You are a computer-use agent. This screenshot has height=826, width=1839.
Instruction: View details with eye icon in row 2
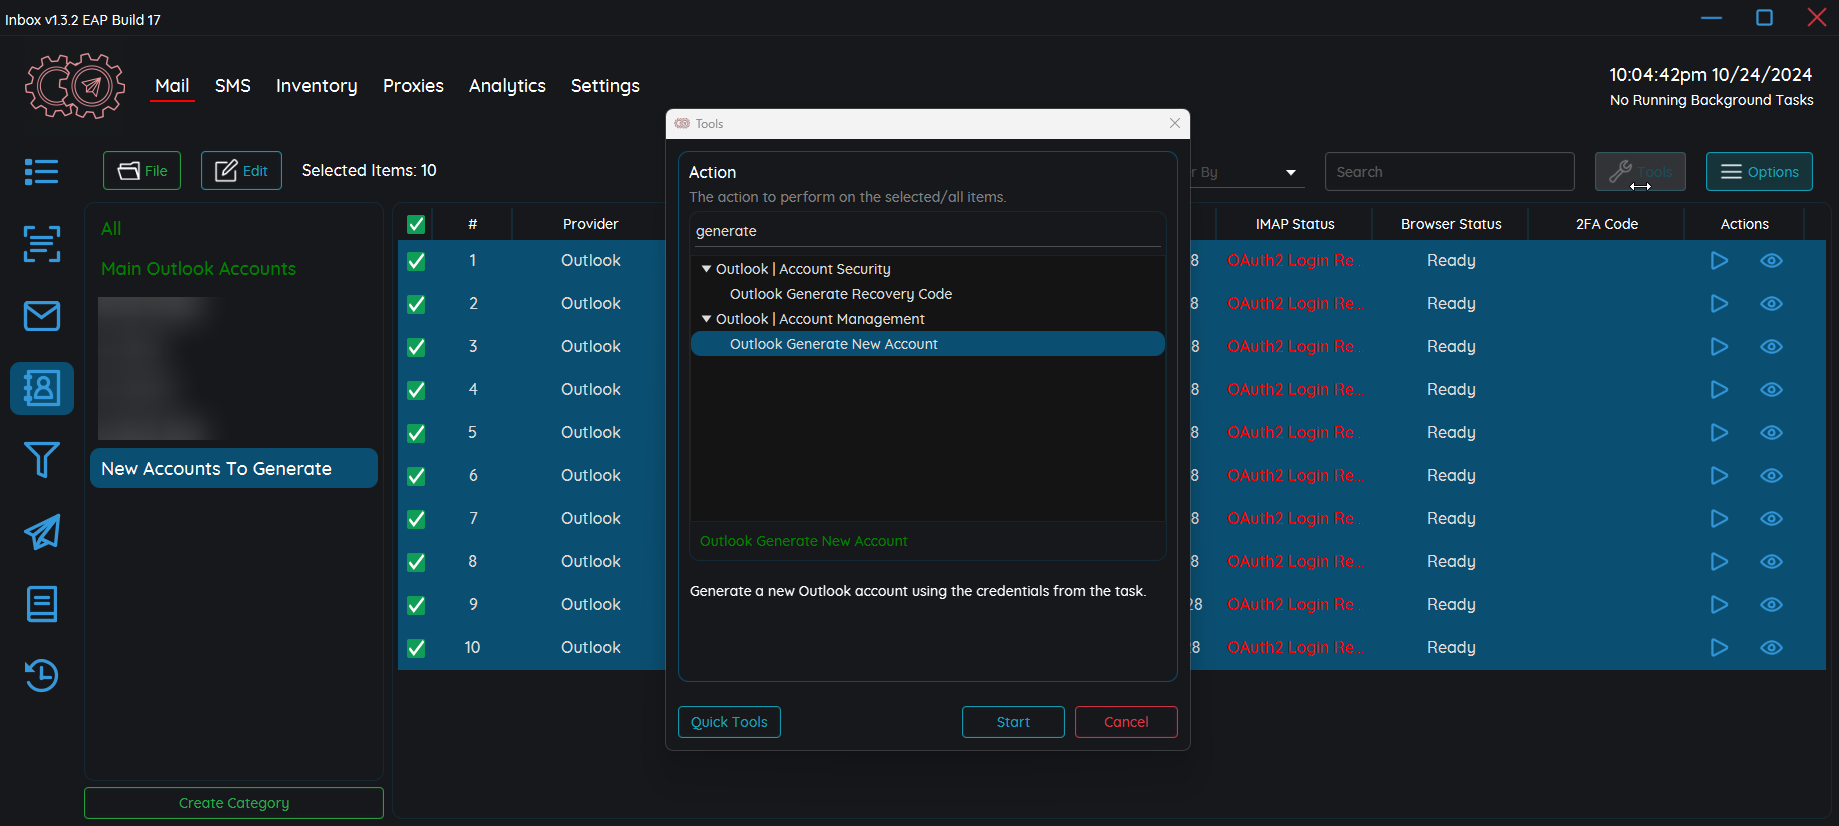tap(1771, 304)
